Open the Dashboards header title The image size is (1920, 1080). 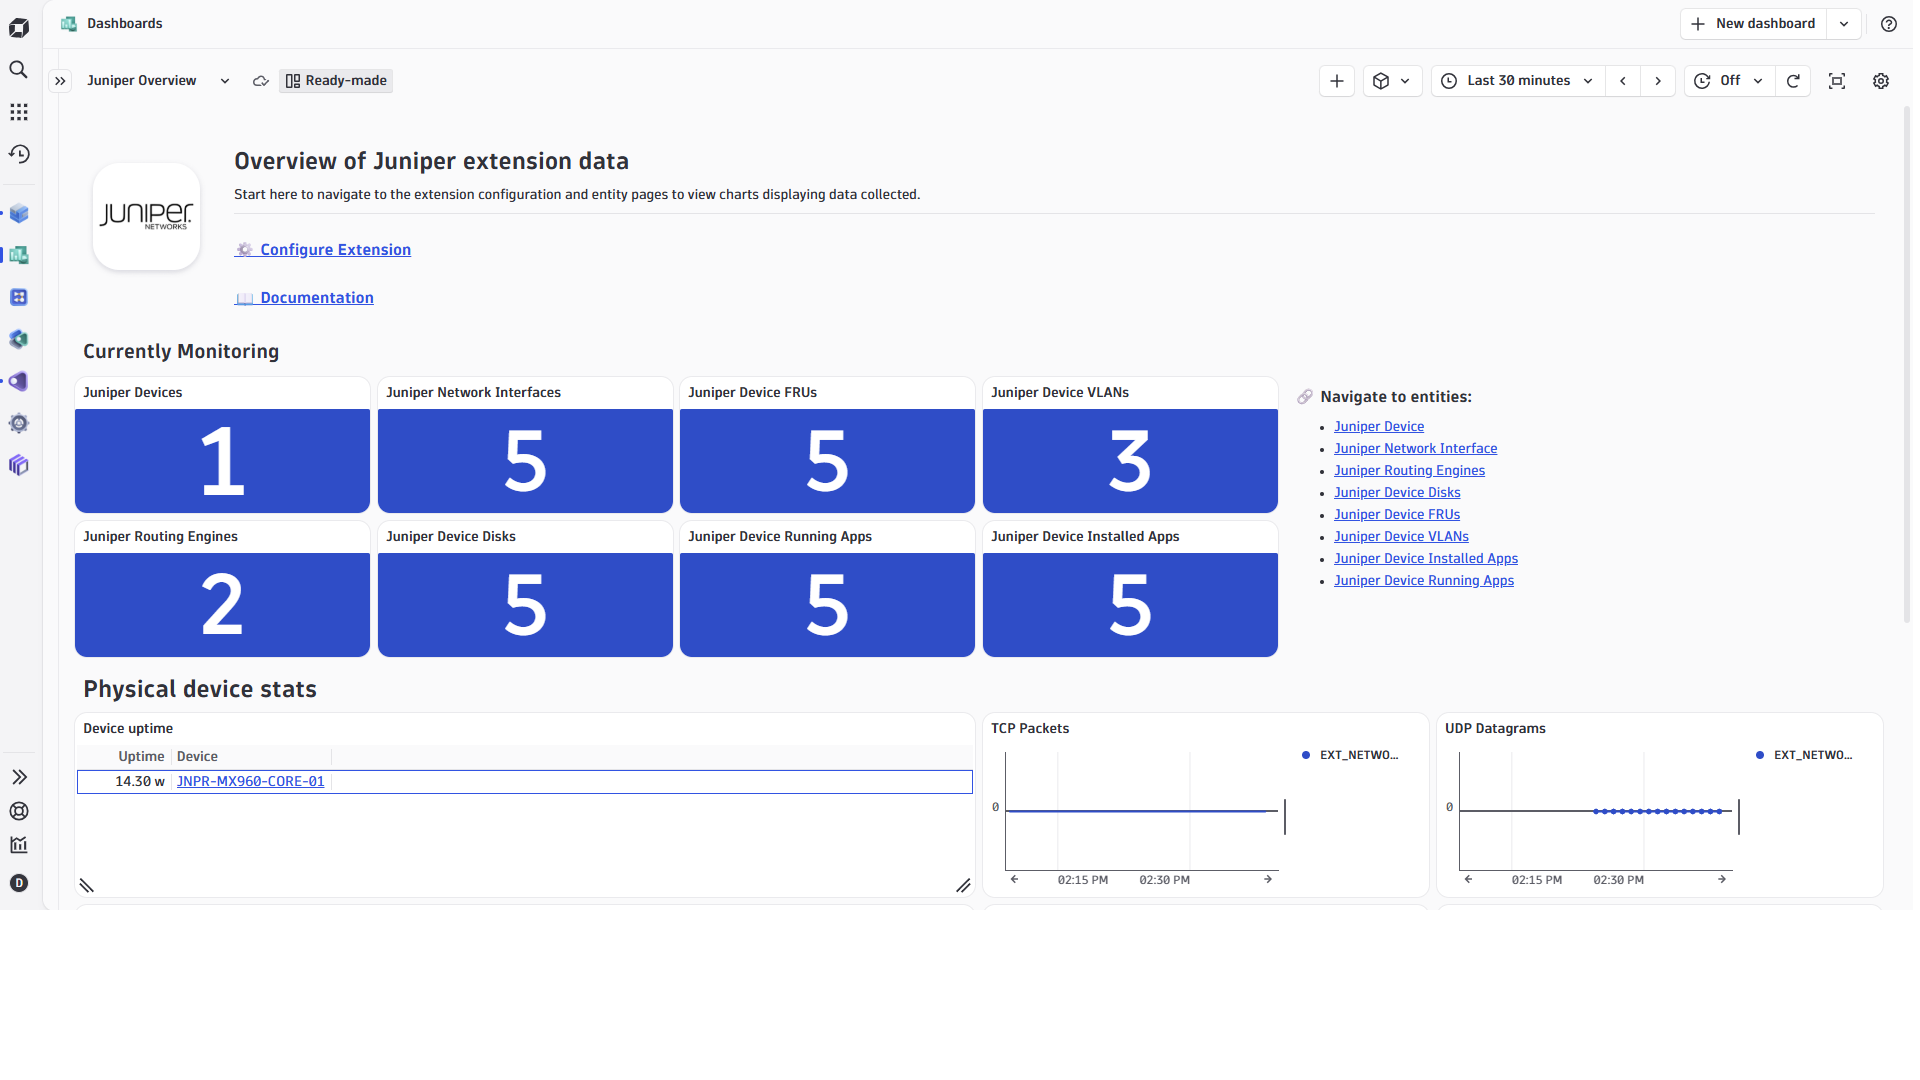(124, 24)
